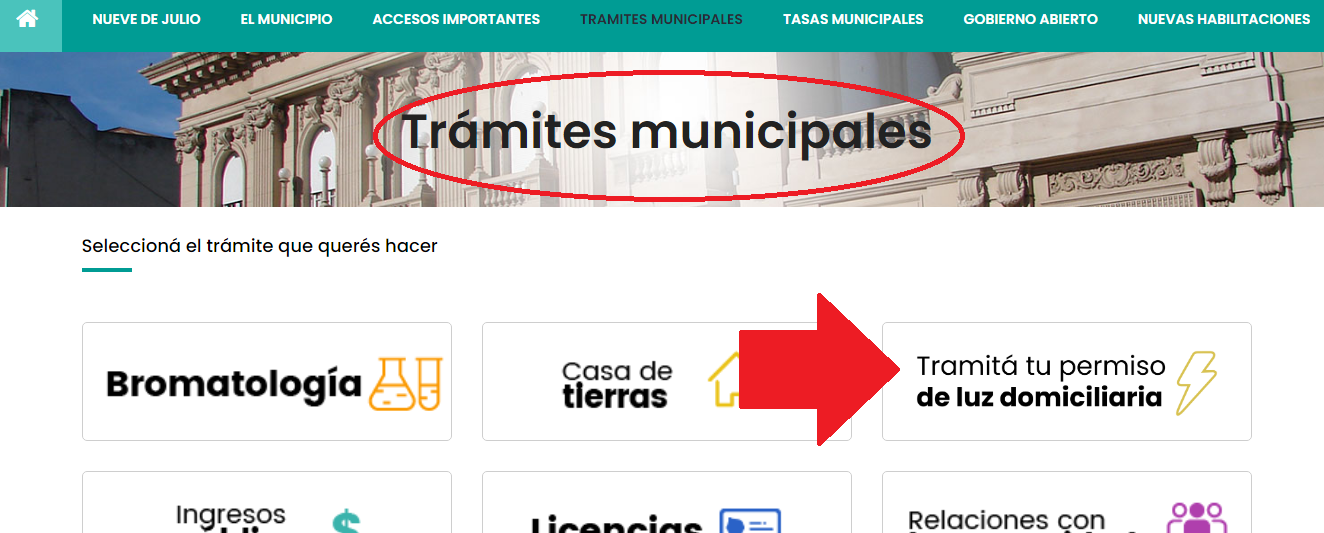Select Accesos Importantes in the navbar

pos(456,19)
